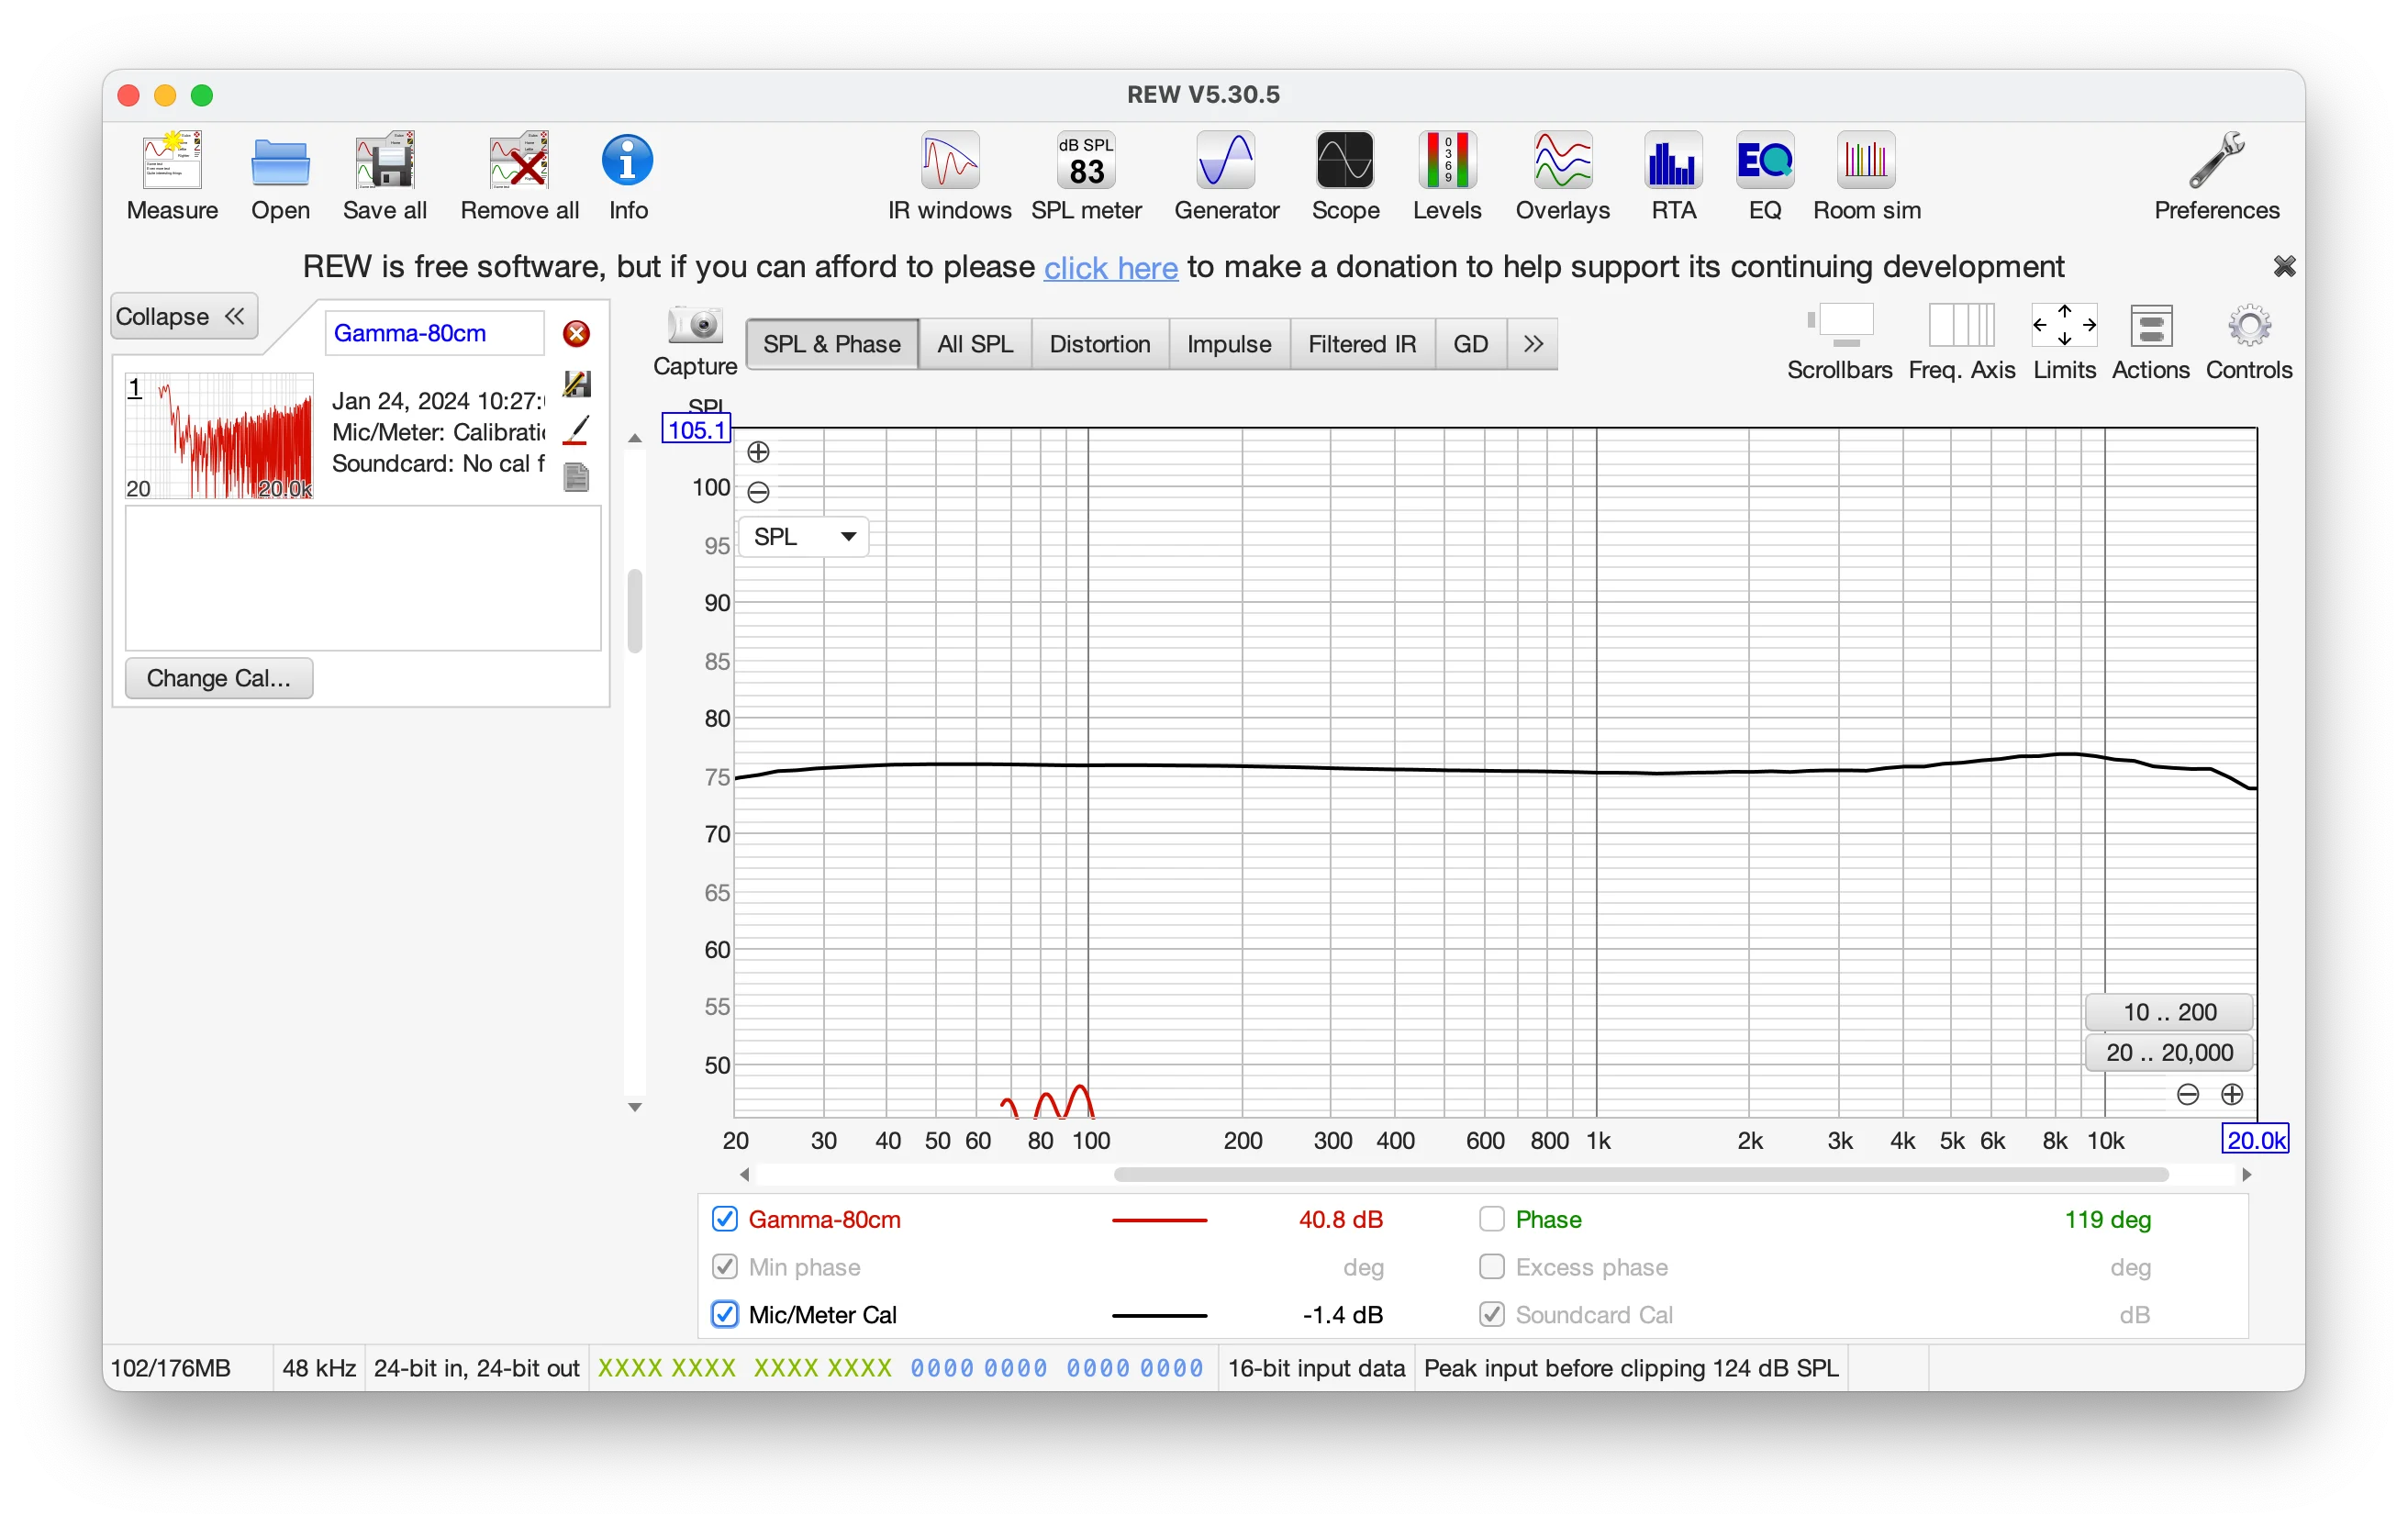Open the SPL axis type dropdown

803,537
